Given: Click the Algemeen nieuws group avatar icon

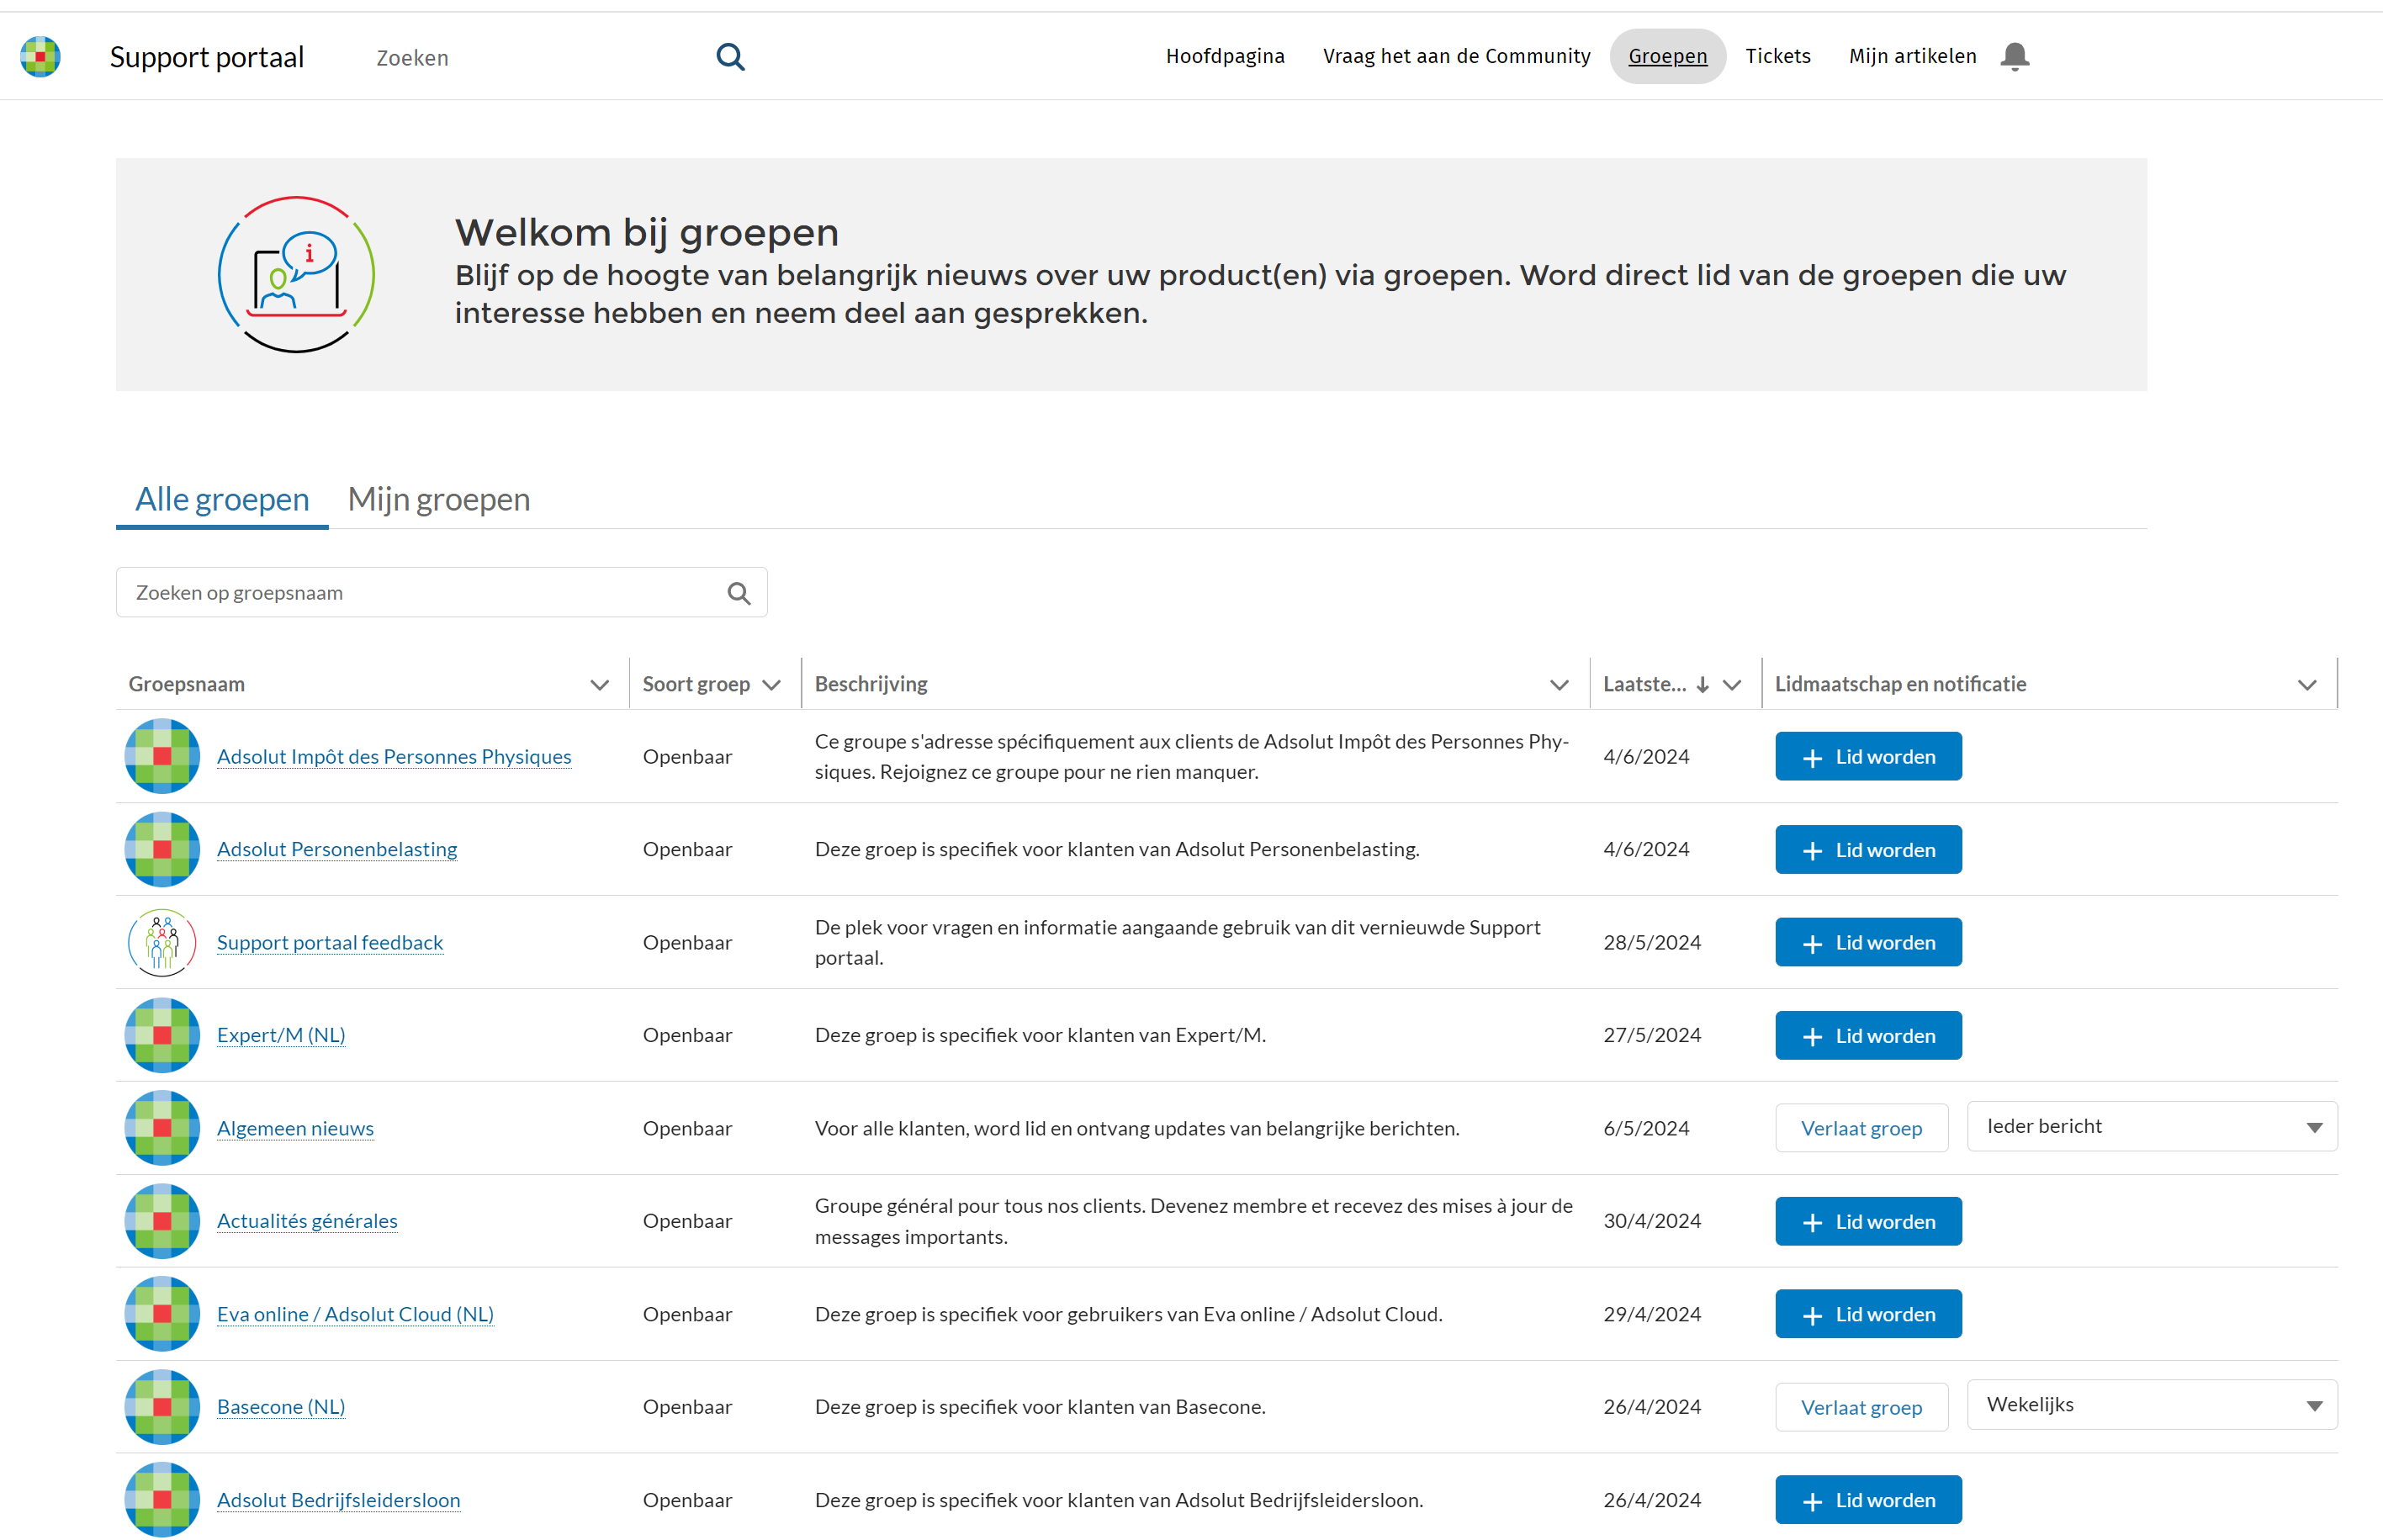Looking at the screenshot, I should [162, 1128].
